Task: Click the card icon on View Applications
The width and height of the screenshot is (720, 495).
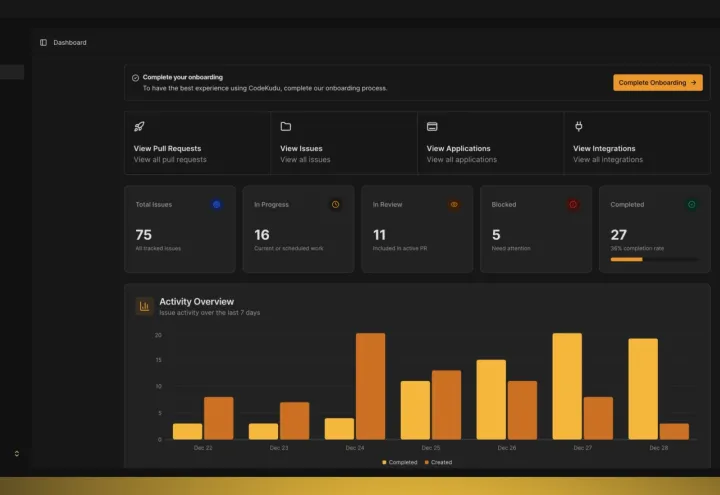Action: [432, 127]
